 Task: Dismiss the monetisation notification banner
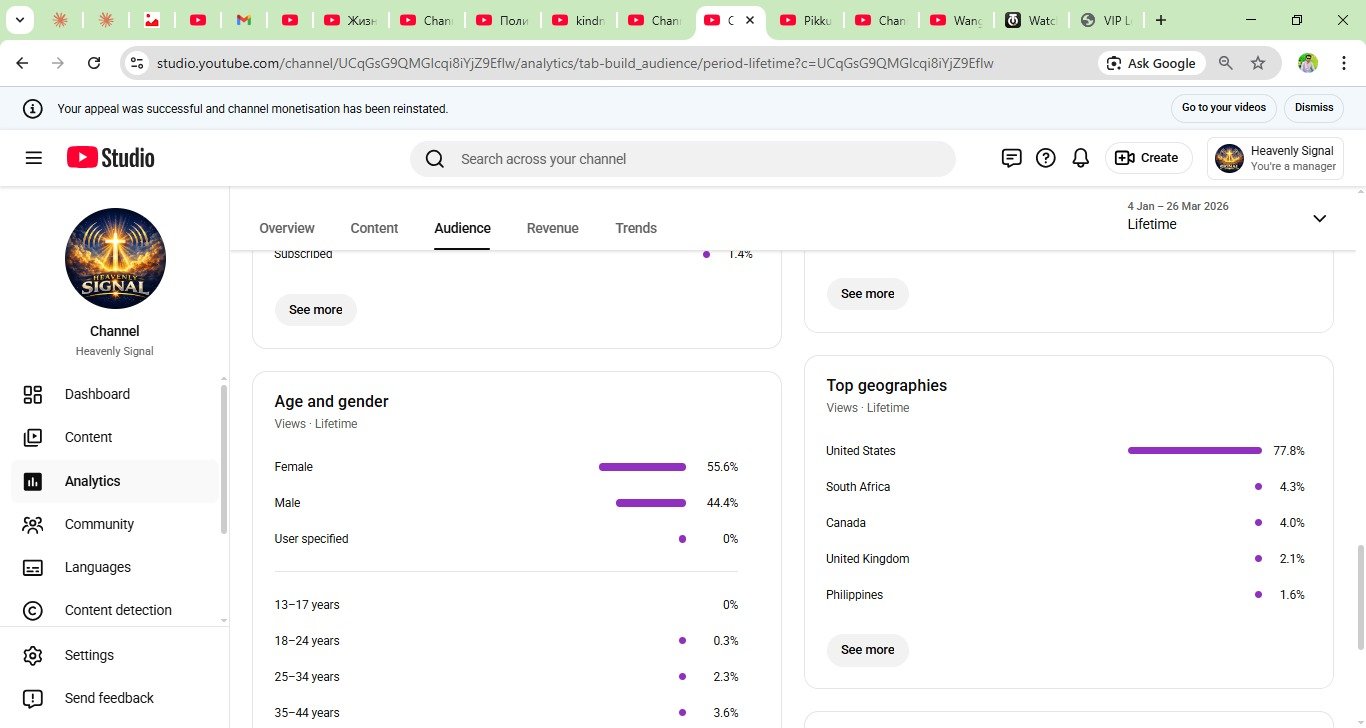point(1314,108)
